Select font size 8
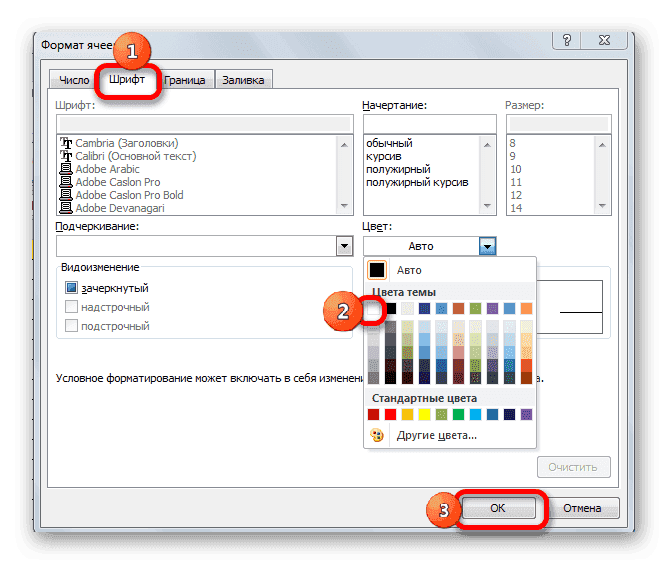This screenshot has width=667, height=564. [x=513, y=143]
